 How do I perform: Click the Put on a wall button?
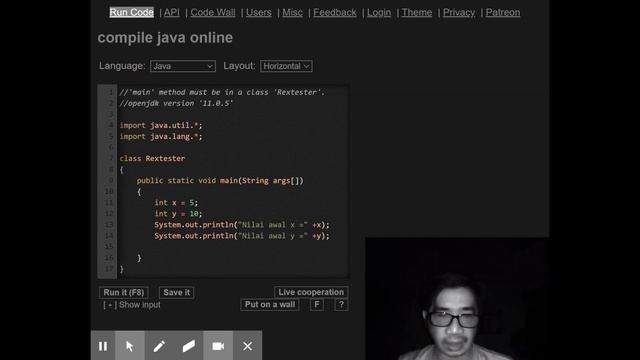(270, 304)
